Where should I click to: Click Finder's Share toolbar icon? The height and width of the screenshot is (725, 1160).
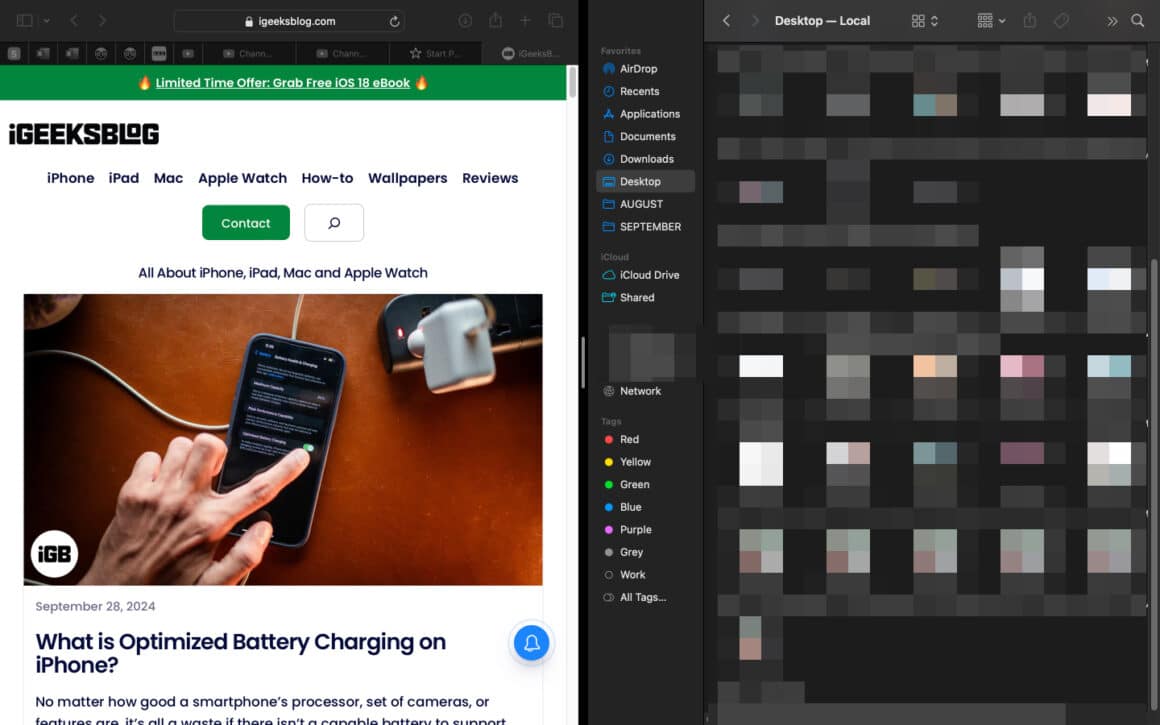[x=1030, y=20]
